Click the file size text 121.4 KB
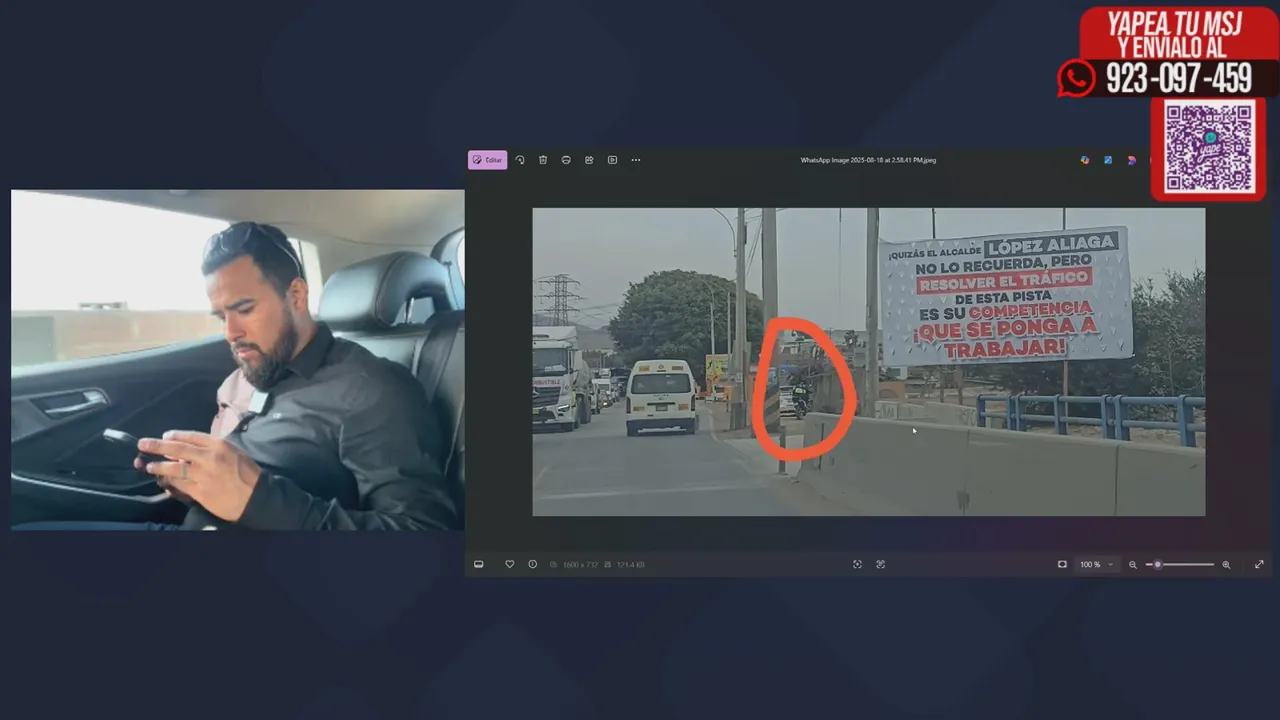Image resolution: width=1280 pixels, height=720 pixels. 630,565
